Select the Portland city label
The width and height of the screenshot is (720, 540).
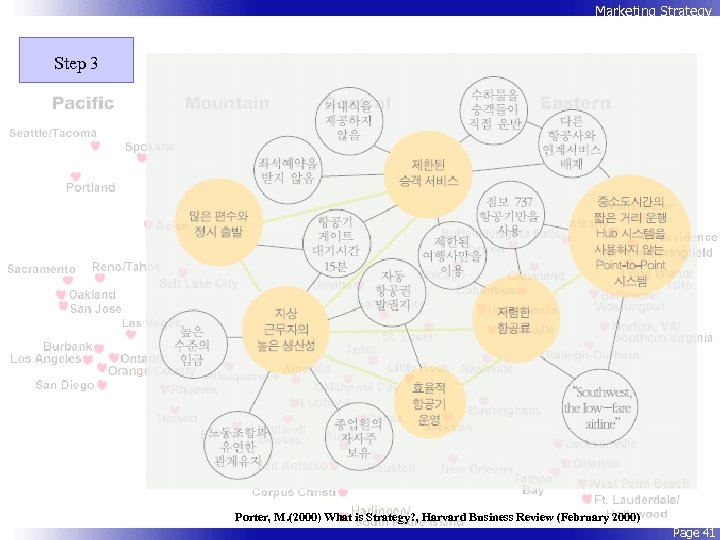pyautogui.click(x=90, y=187)
